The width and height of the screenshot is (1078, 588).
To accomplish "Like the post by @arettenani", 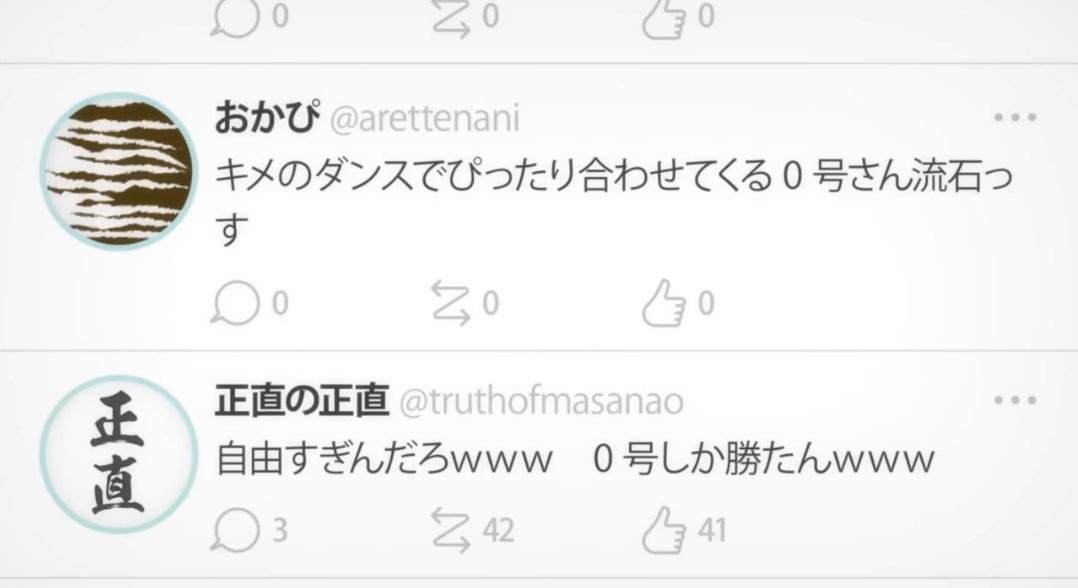I will click(664, 303).
